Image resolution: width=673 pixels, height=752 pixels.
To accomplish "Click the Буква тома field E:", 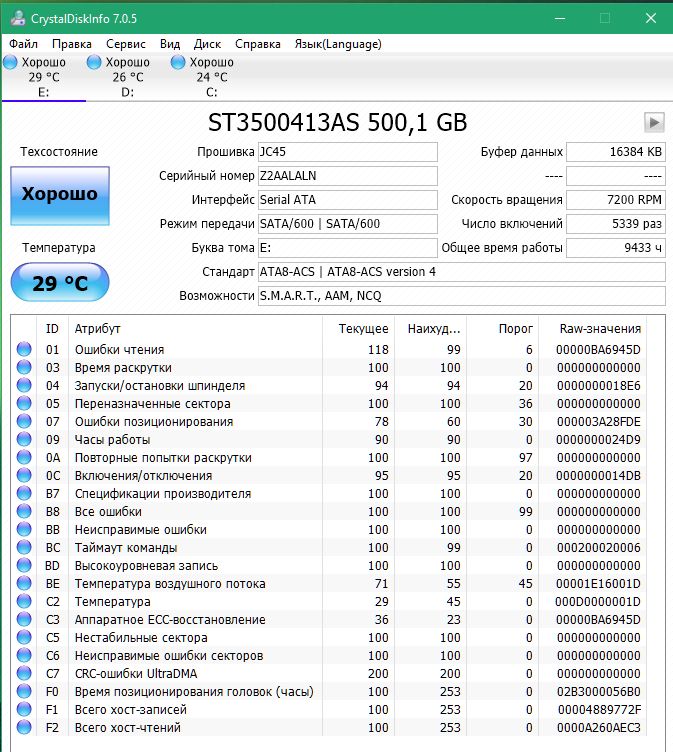I will [x=348, y=247].
